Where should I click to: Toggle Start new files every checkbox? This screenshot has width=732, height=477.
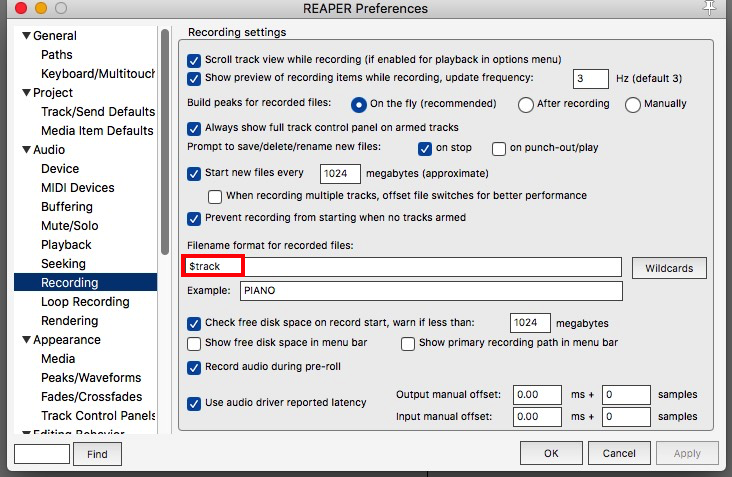tap(194, 174)
